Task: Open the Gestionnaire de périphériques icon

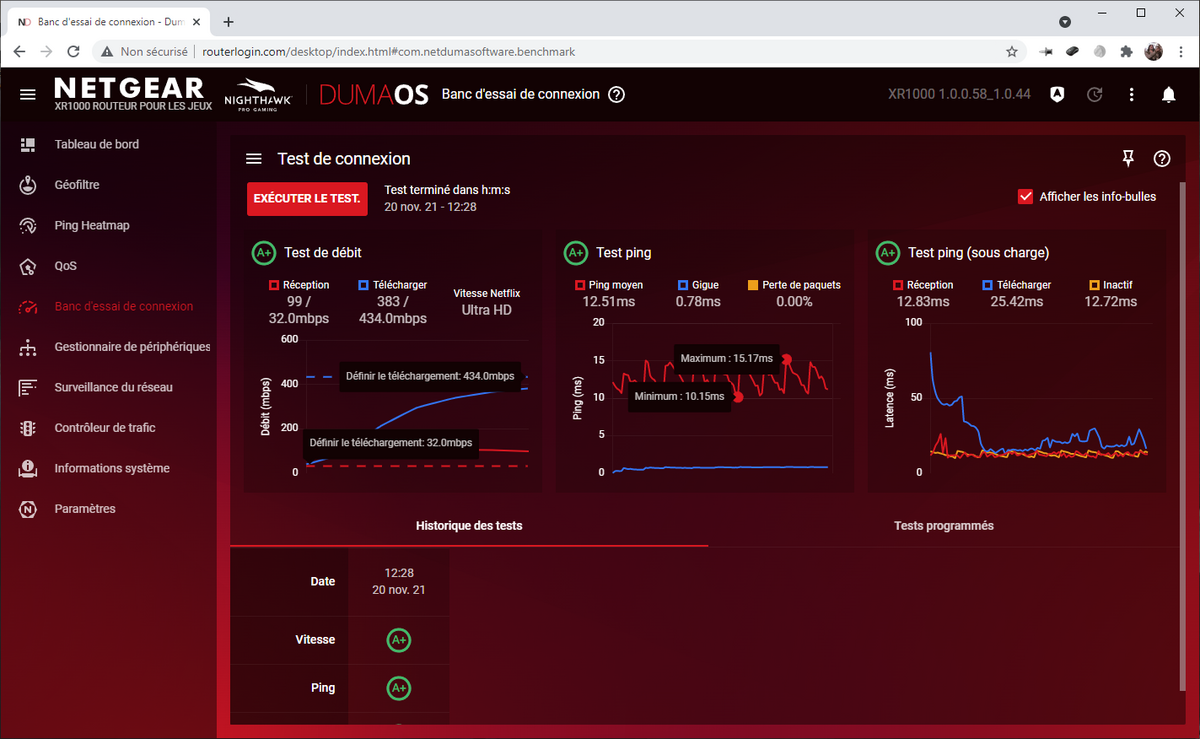Action: click(28, 347)
